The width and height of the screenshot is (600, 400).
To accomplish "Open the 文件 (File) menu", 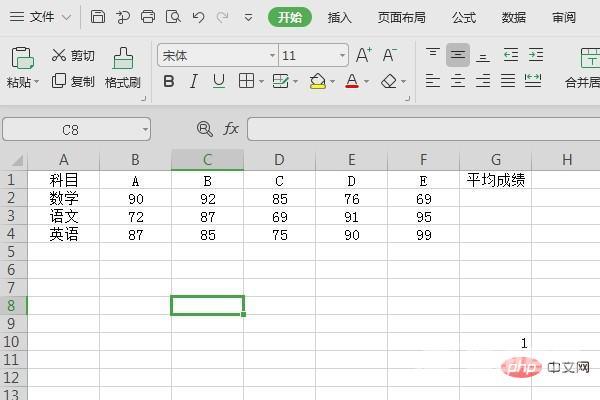I will click(x=40, y=17).
